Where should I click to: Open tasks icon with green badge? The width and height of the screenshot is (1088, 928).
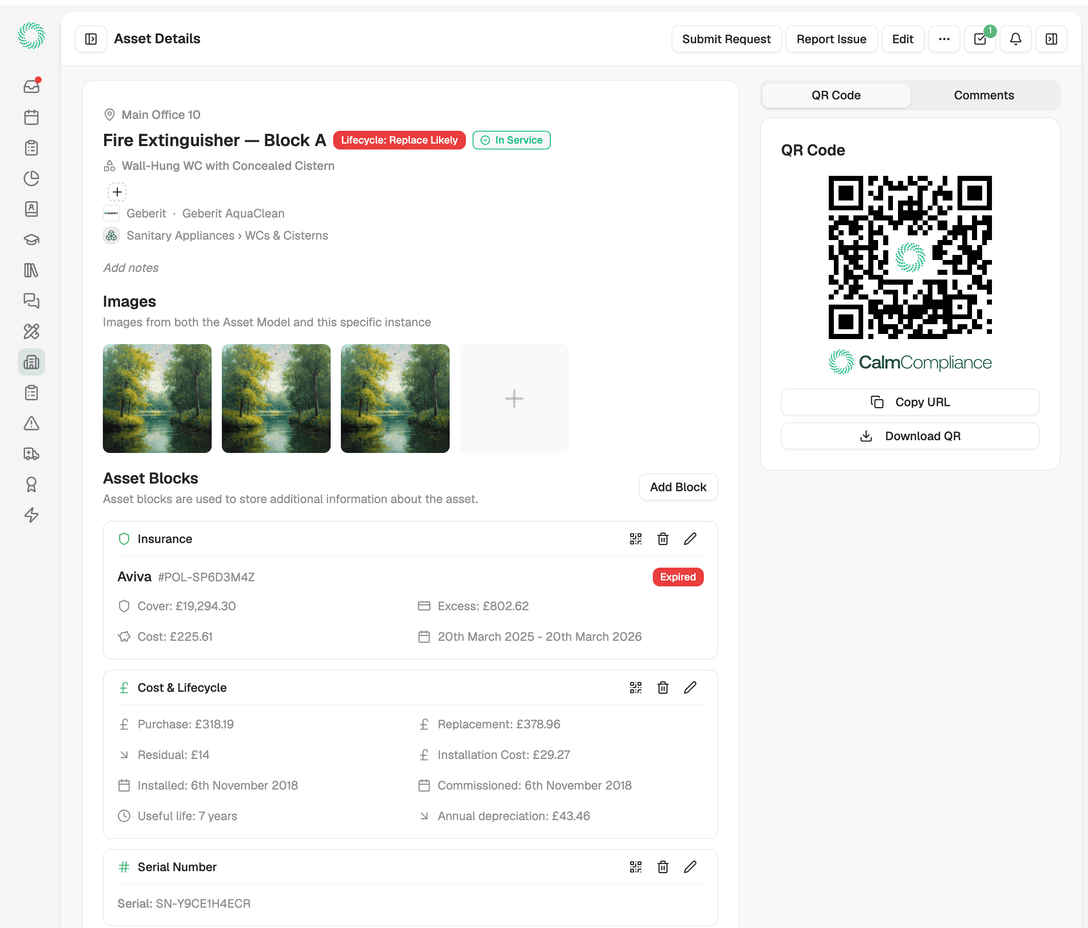pyautogui.click(x=980, y=39)
